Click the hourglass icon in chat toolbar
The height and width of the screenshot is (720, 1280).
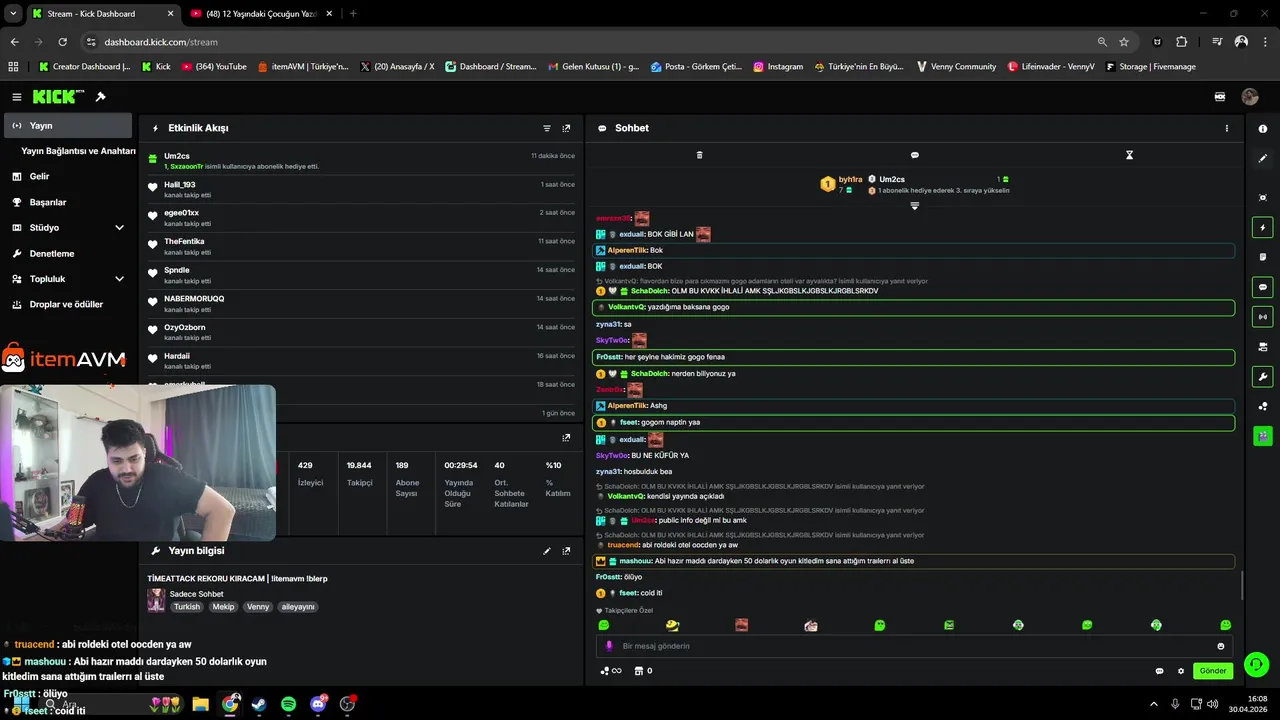[1129, 155]
